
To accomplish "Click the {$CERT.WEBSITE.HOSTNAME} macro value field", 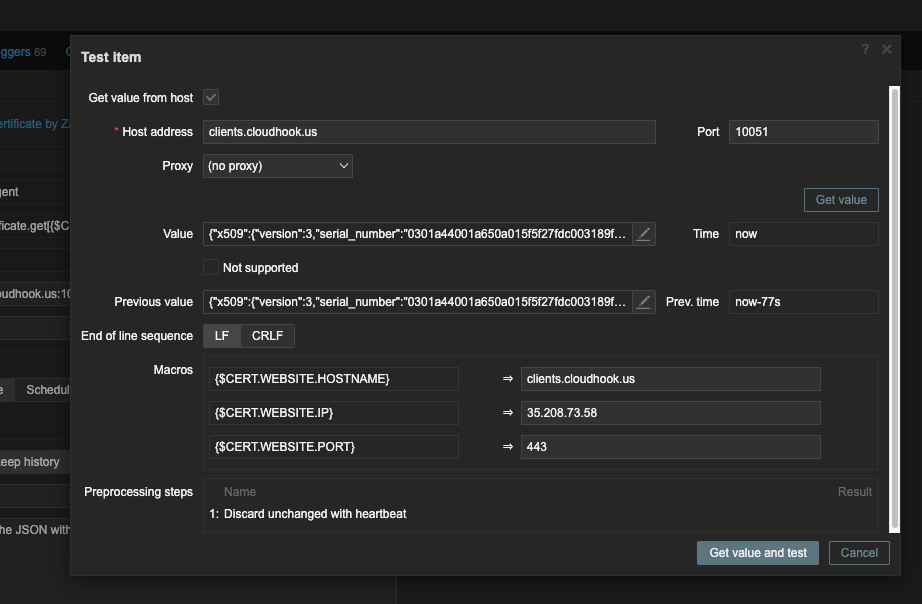I will coord(670,379).
